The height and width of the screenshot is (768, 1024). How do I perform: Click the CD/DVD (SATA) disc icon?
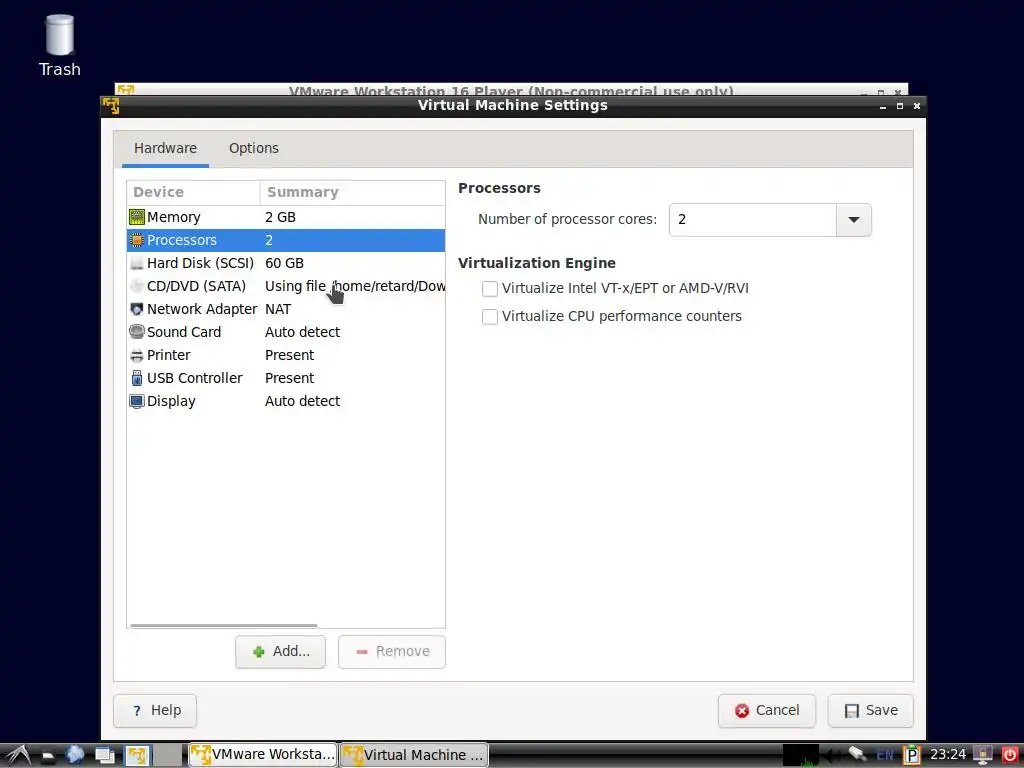(136, 286)
